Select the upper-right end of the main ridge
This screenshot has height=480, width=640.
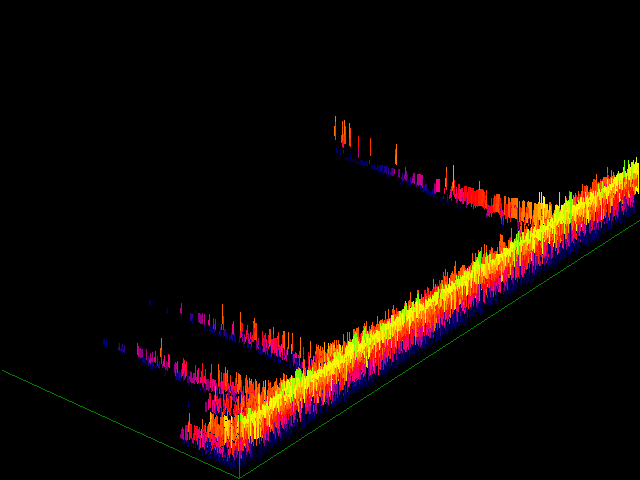coord(630,175)
